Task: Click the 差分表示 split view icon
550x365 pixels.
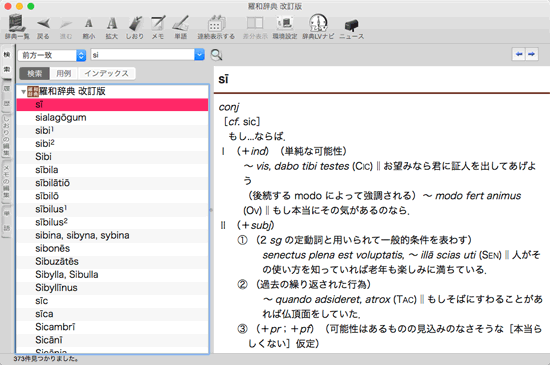Action: point(255,27)
